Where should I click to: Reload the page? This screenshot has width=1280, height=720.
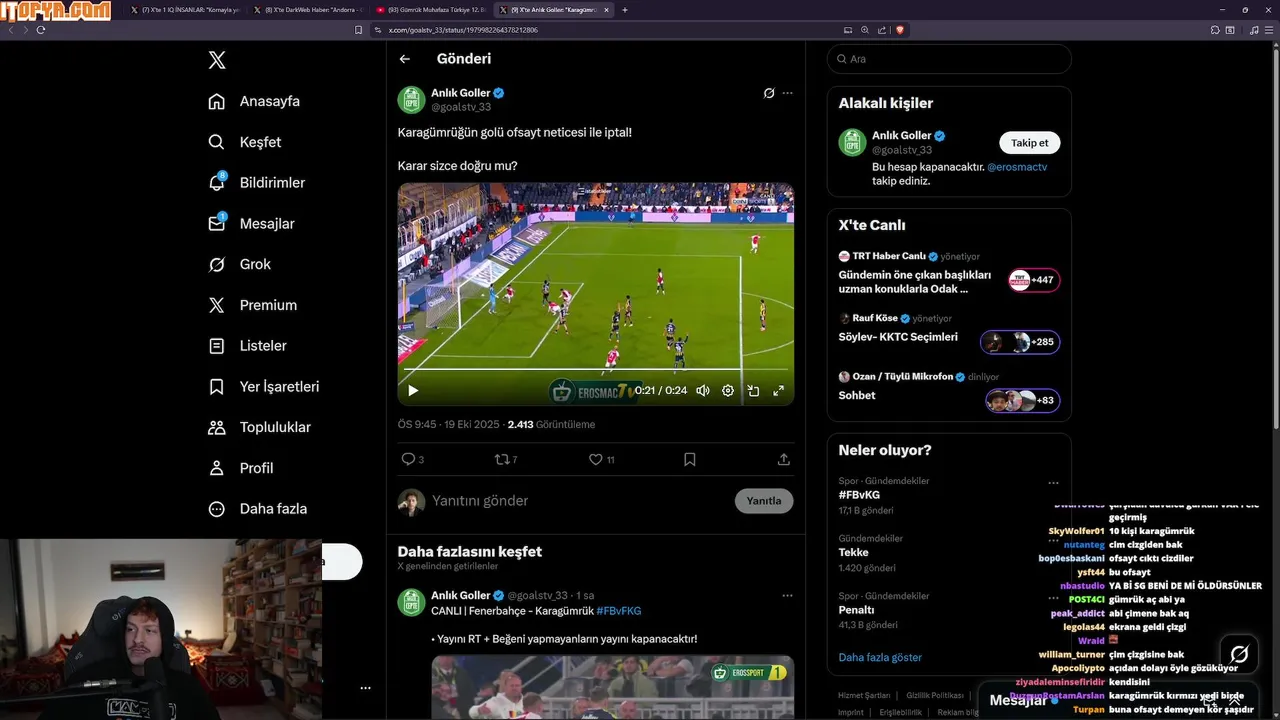tap(41, 30)
